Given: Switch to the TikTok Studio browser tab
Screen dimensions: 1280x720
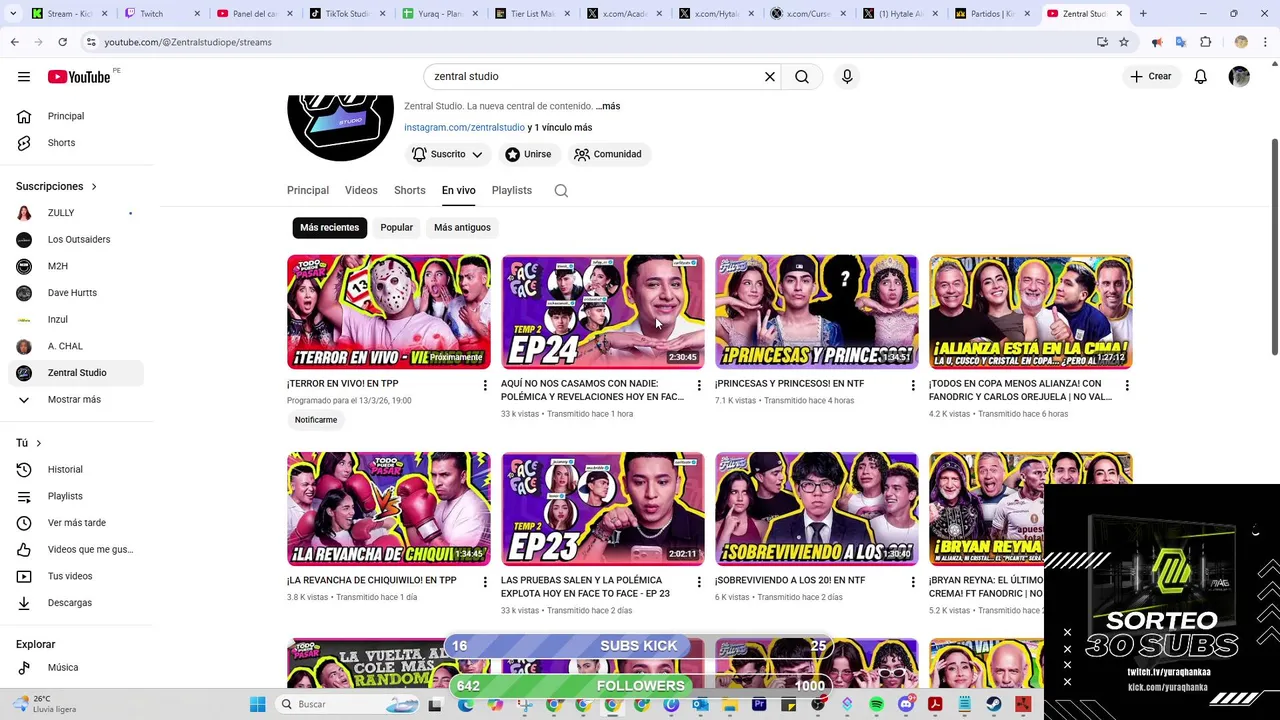Looking at the screenshot, I should coord(346,14).
